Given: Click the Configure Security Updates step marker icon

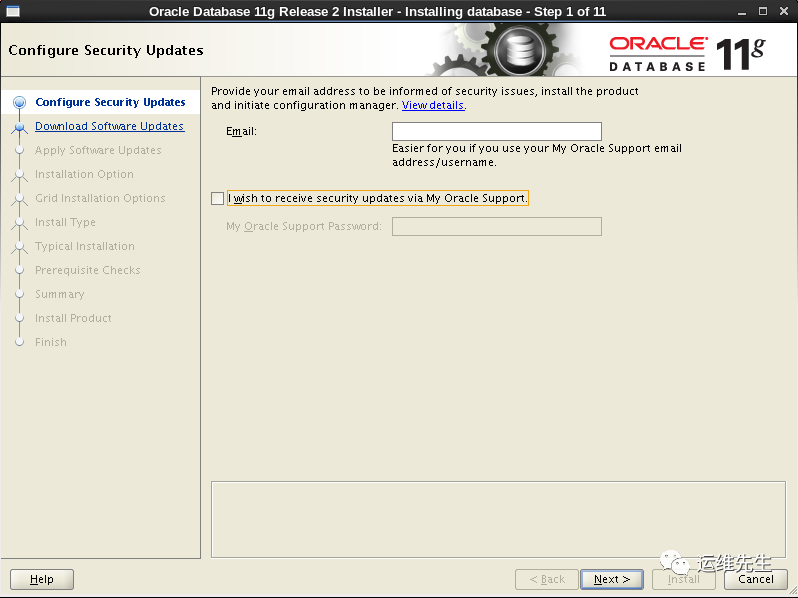Looking at the screenshot, I should [19, 102].
